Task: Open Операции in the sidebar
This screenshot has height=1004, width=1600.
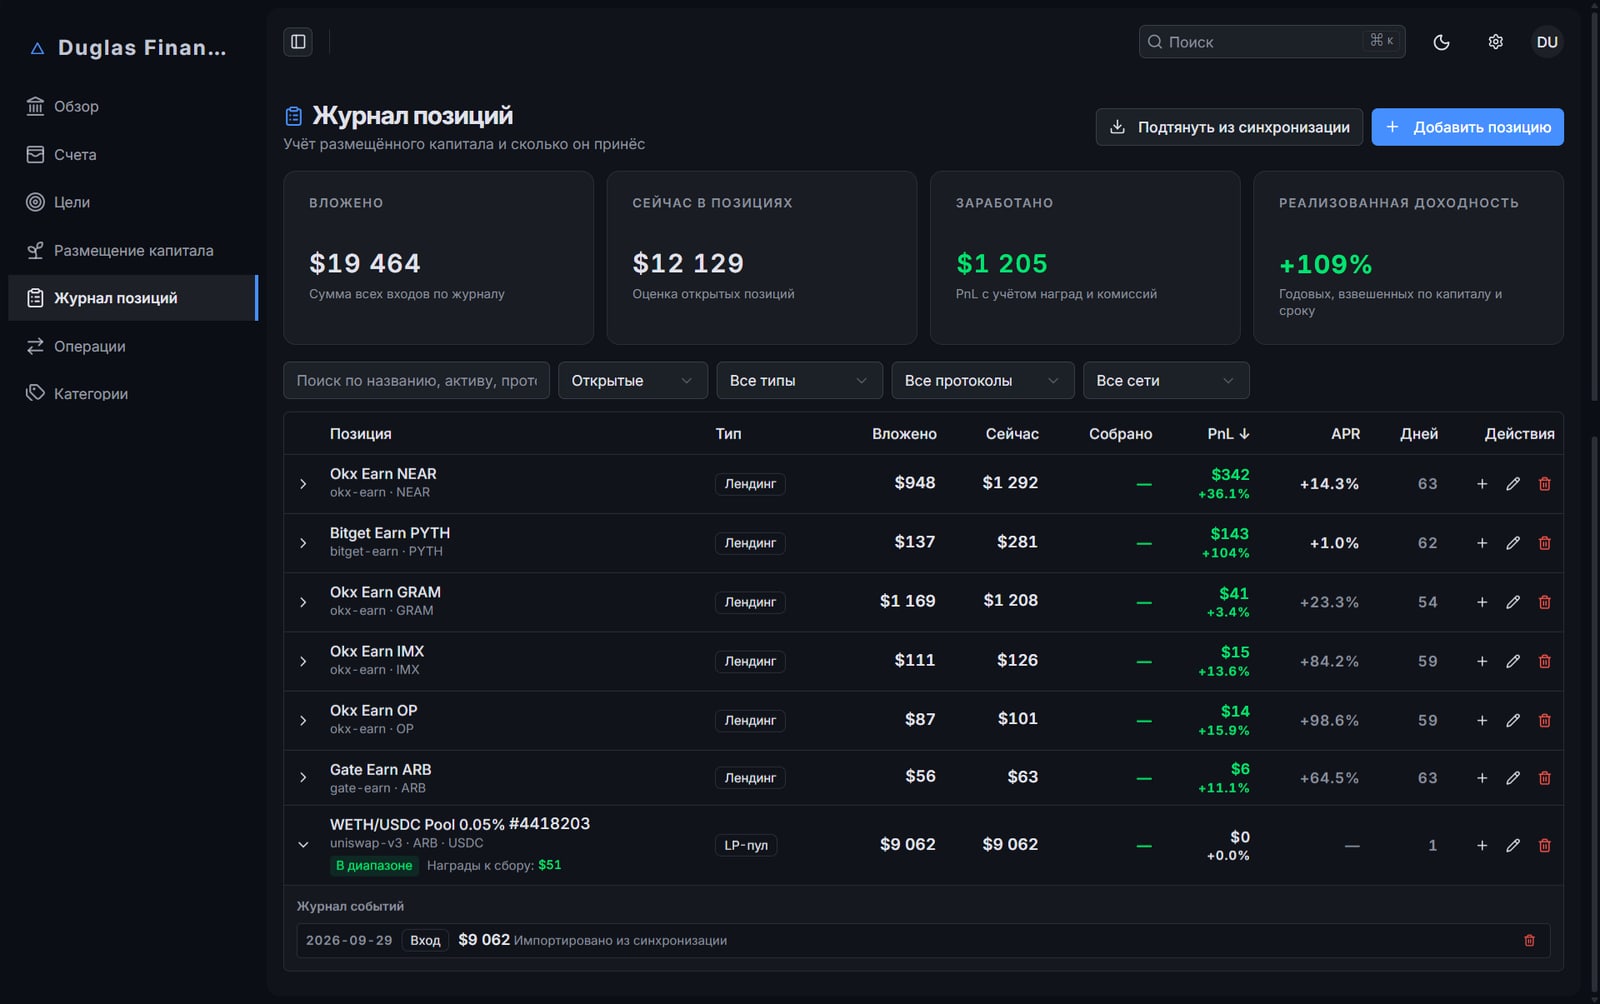Action: point(132,346)
